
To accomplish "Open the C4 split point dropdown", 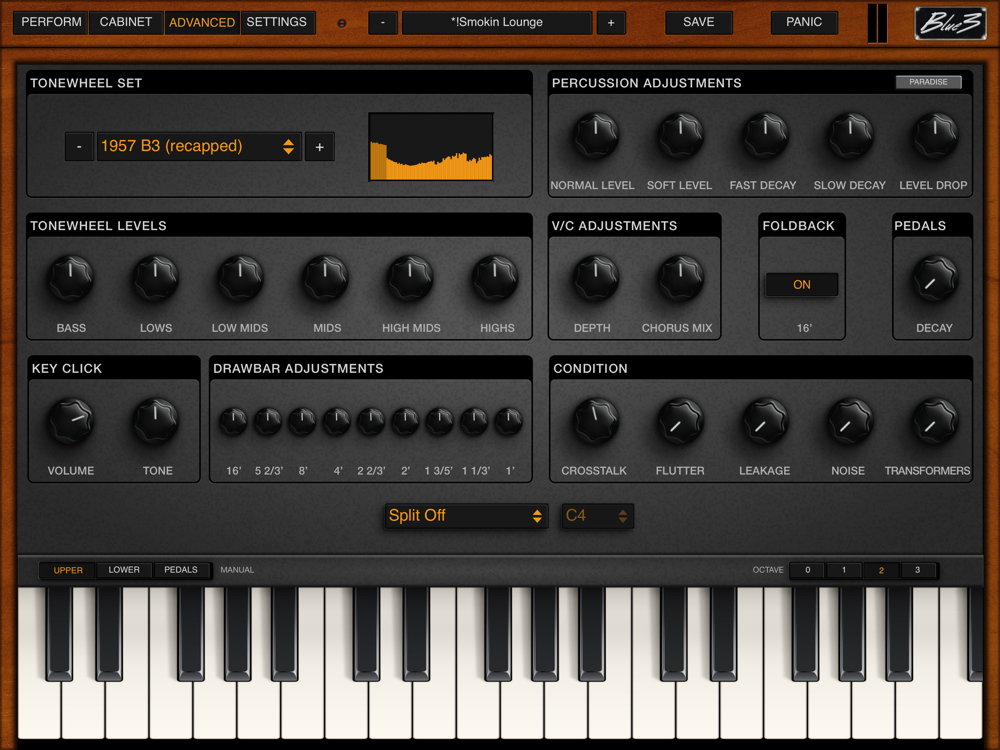I will tap(597, 516).
